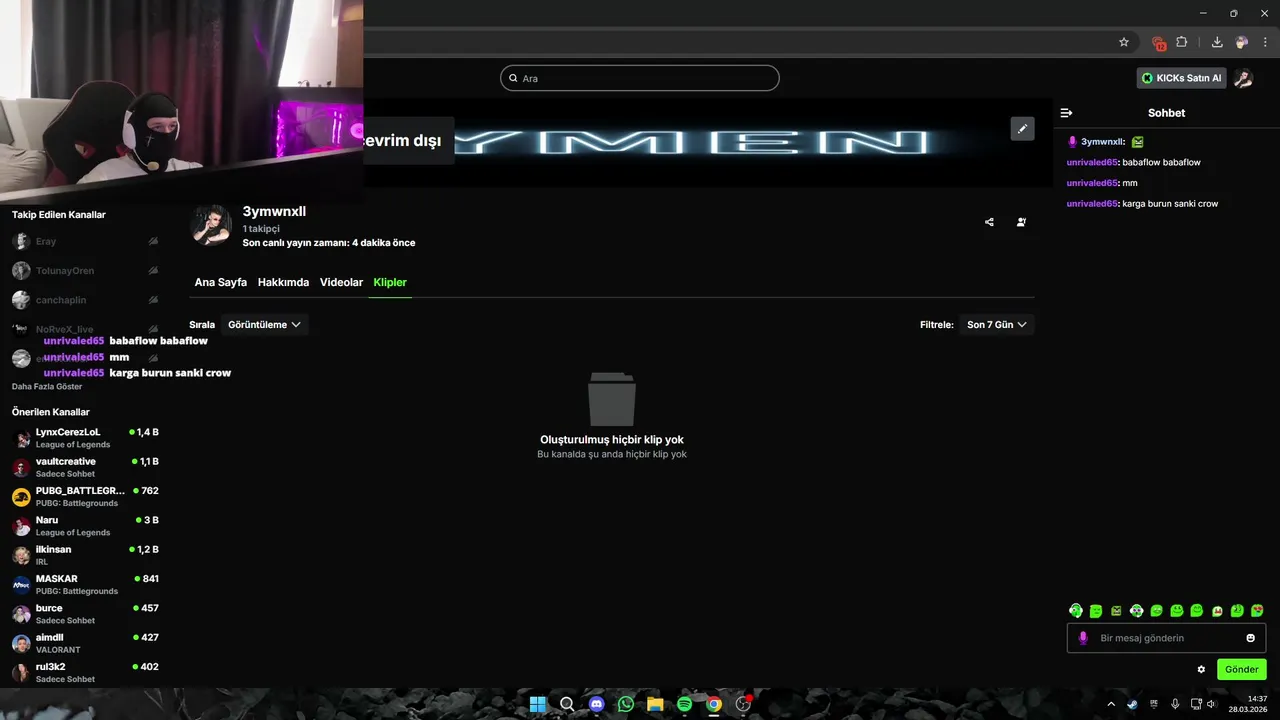Open the Chrome three-dot menu
Viewport: 1280px width, 720px height.
[x=1265, y=42]
